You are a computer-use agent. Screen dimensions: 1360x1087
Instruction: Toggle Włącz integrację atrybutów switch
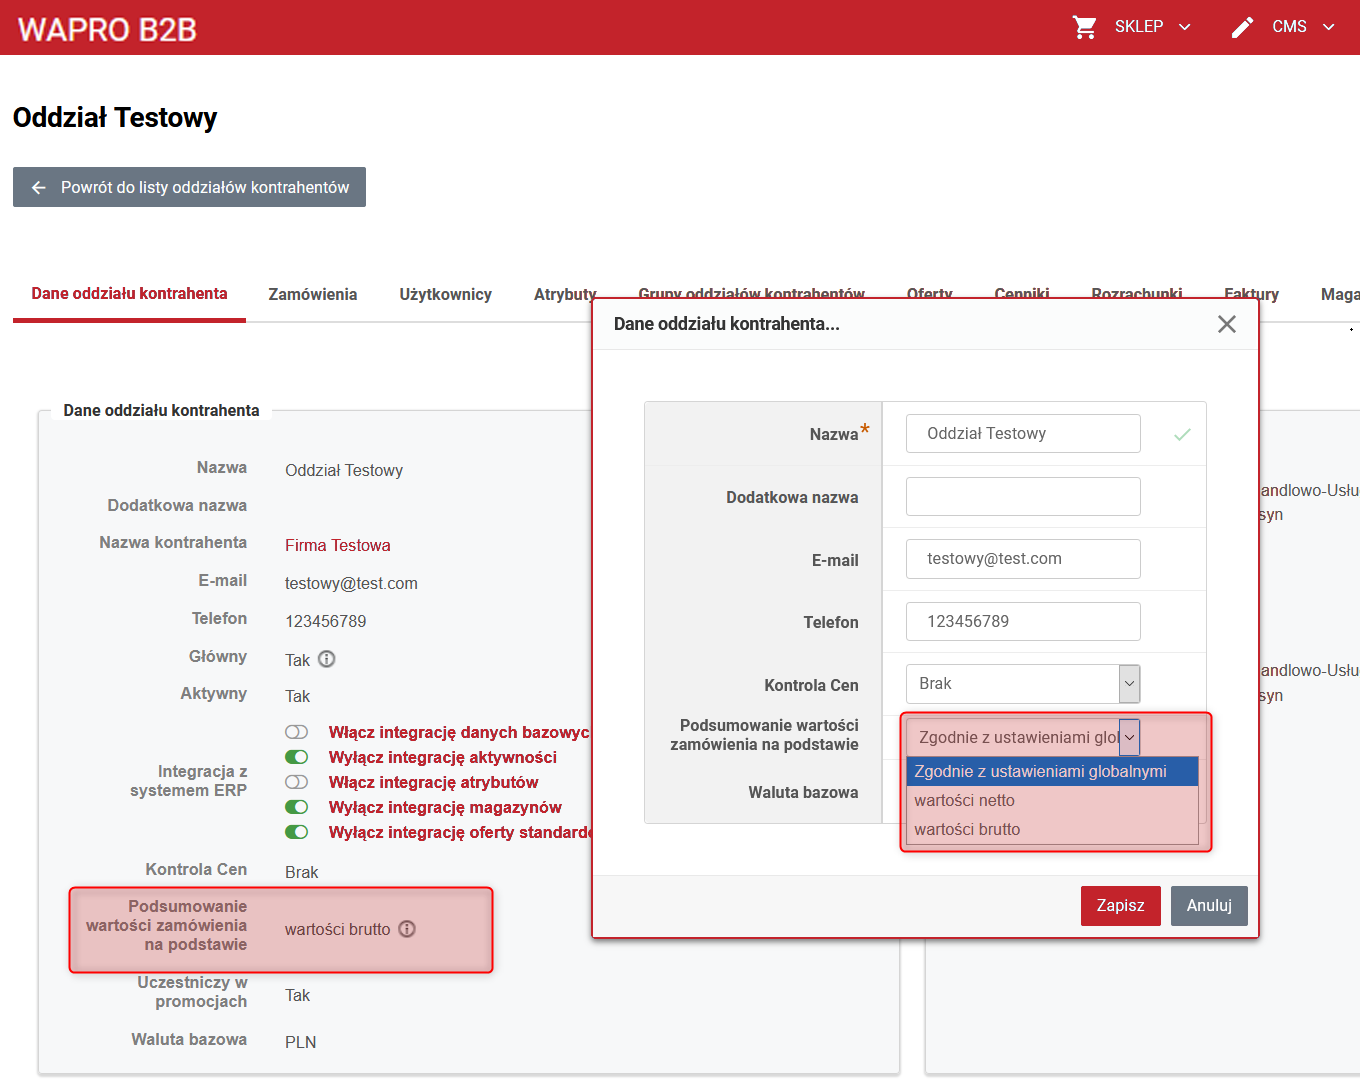(297, 782)
